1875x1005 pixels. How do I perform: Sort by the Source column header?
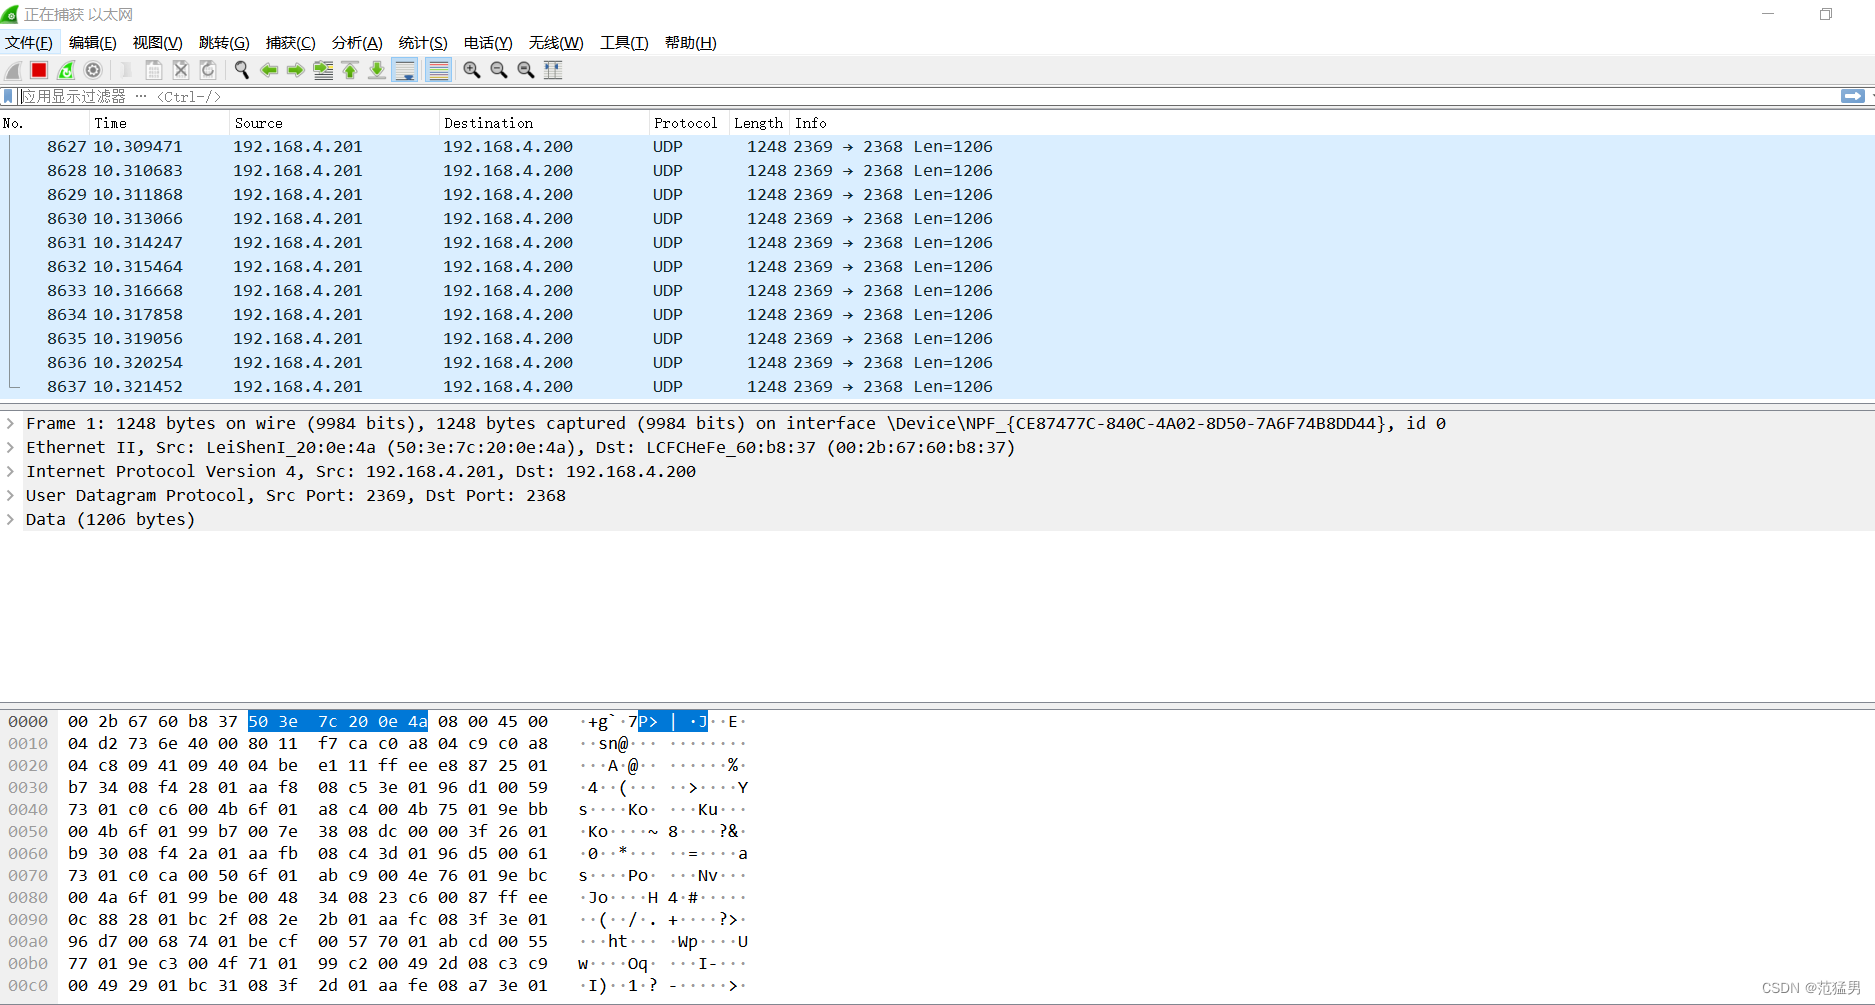pyautogui.click(x=335, y=123)
